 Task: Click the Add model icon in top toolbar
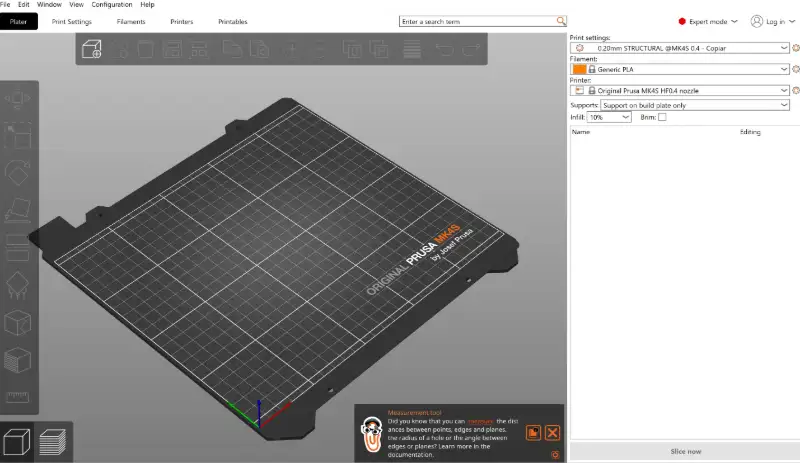(92, 49)
